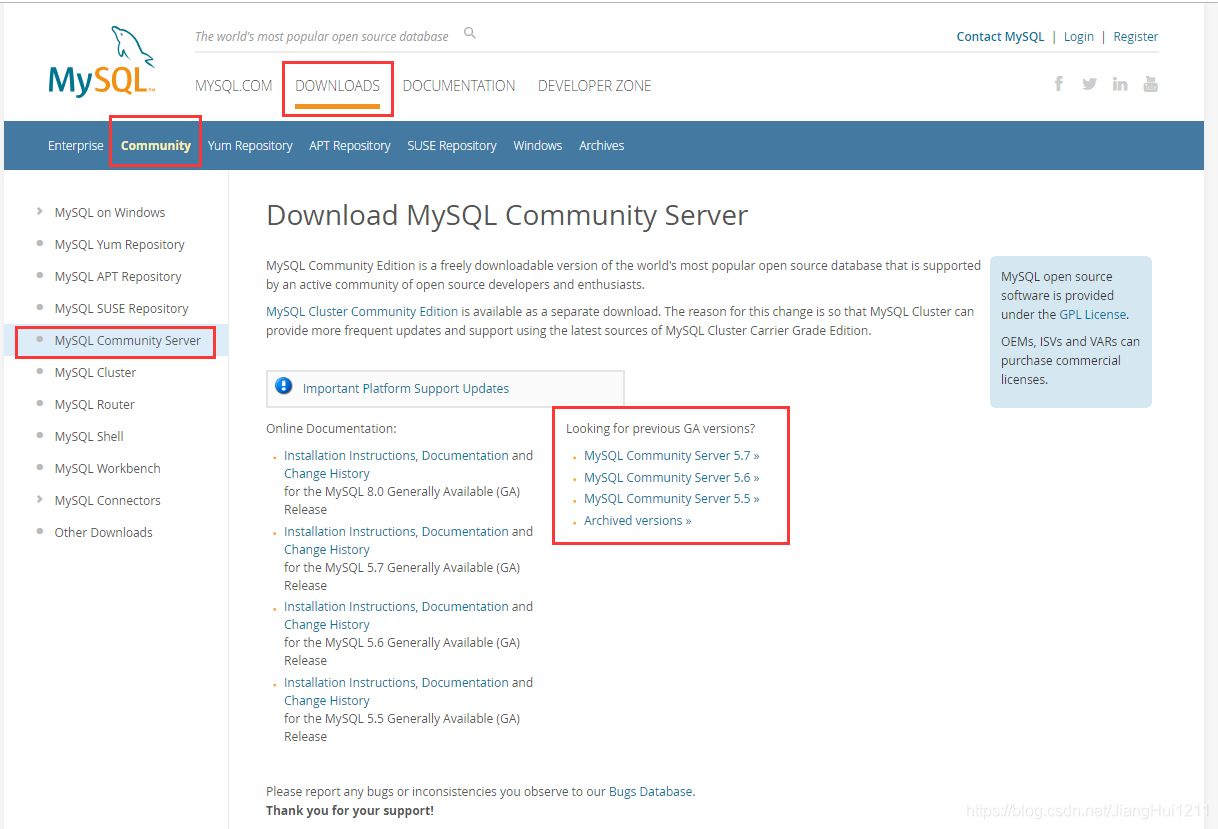Click MySQL Community Server 5.6 link
The height and width of the screenshot is (829, 1218).
click(672, 478)
